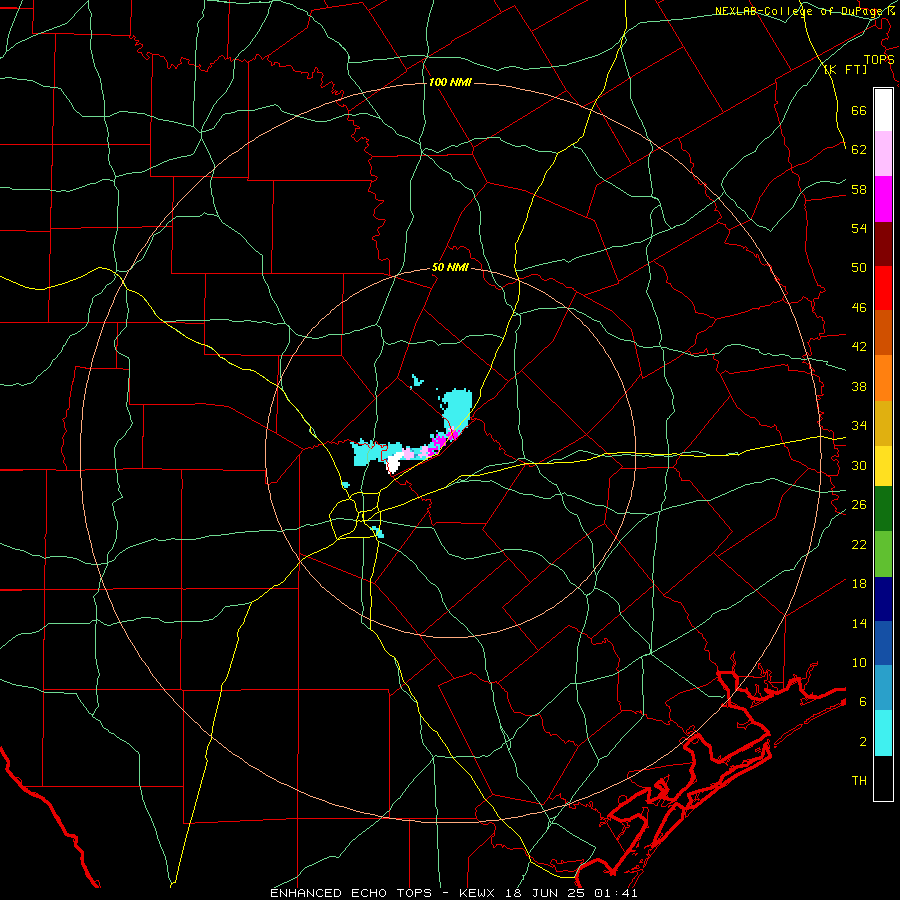Select the bright red 46-50 kft legend color
Viewport: 900px width, 900px height.
(x=883, y=288)
